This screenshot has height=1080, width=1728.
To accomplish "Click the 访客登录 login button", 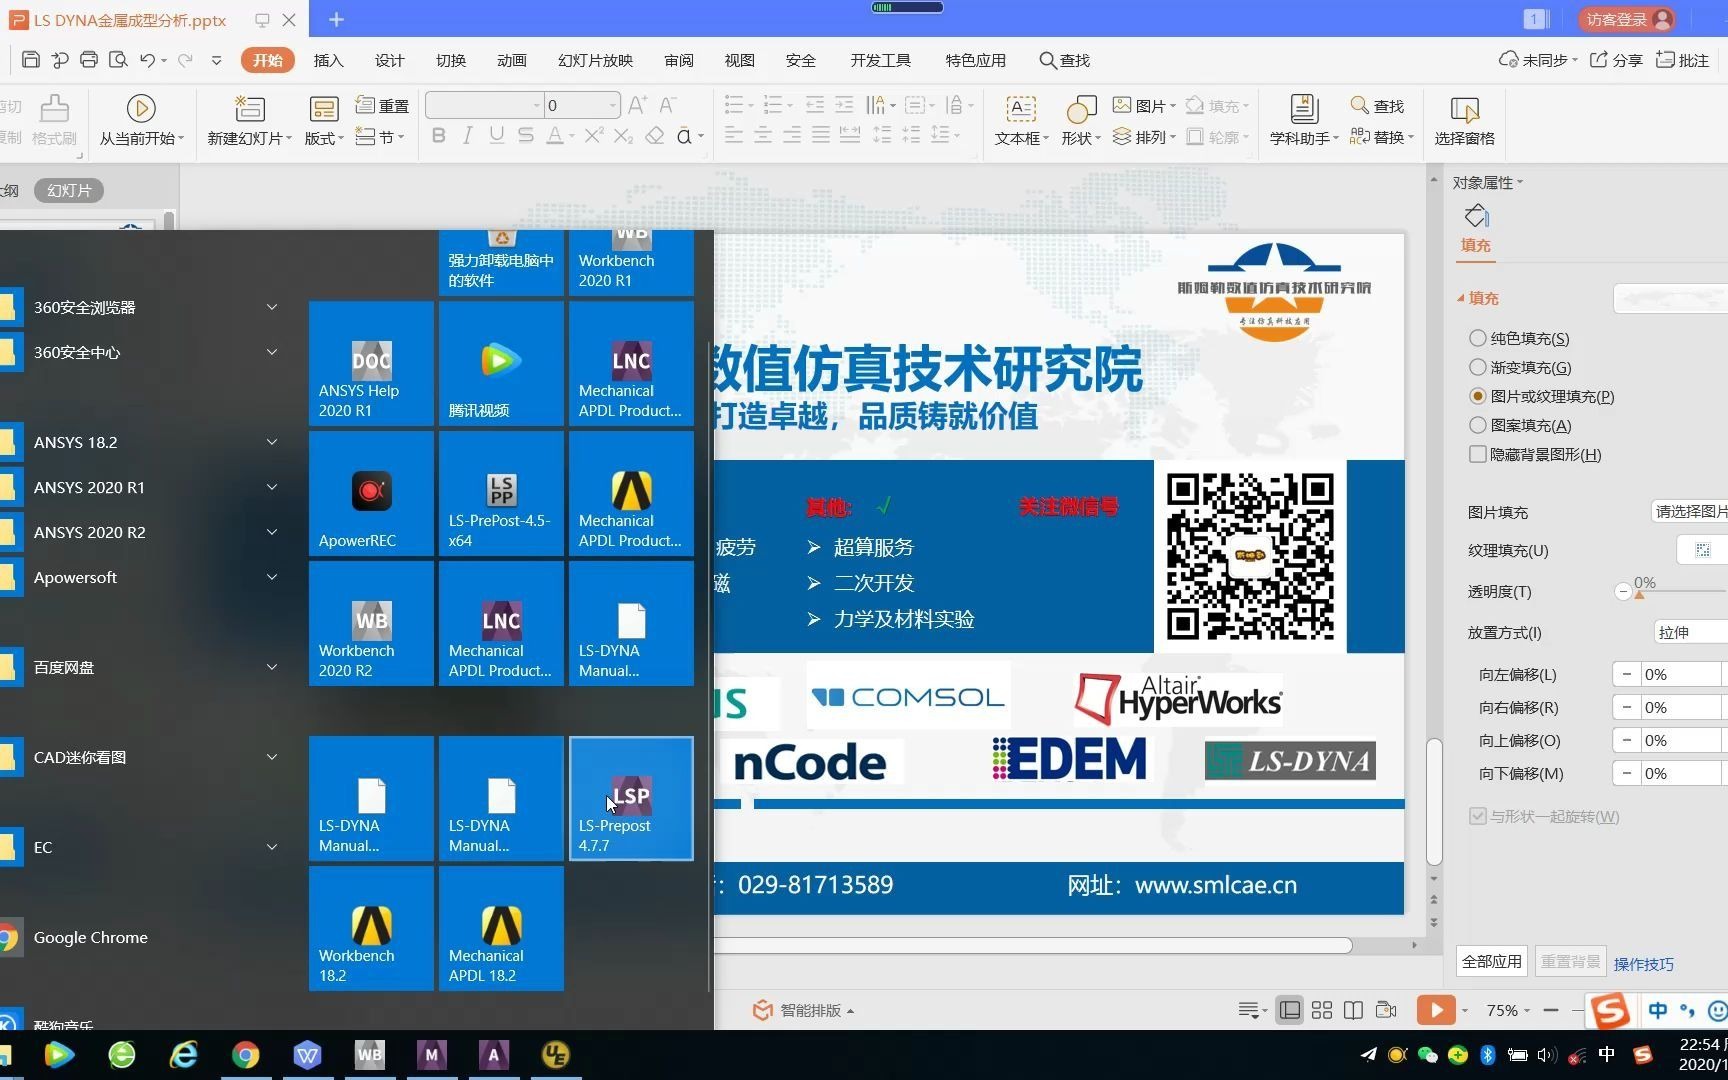I will (1626, 19).
